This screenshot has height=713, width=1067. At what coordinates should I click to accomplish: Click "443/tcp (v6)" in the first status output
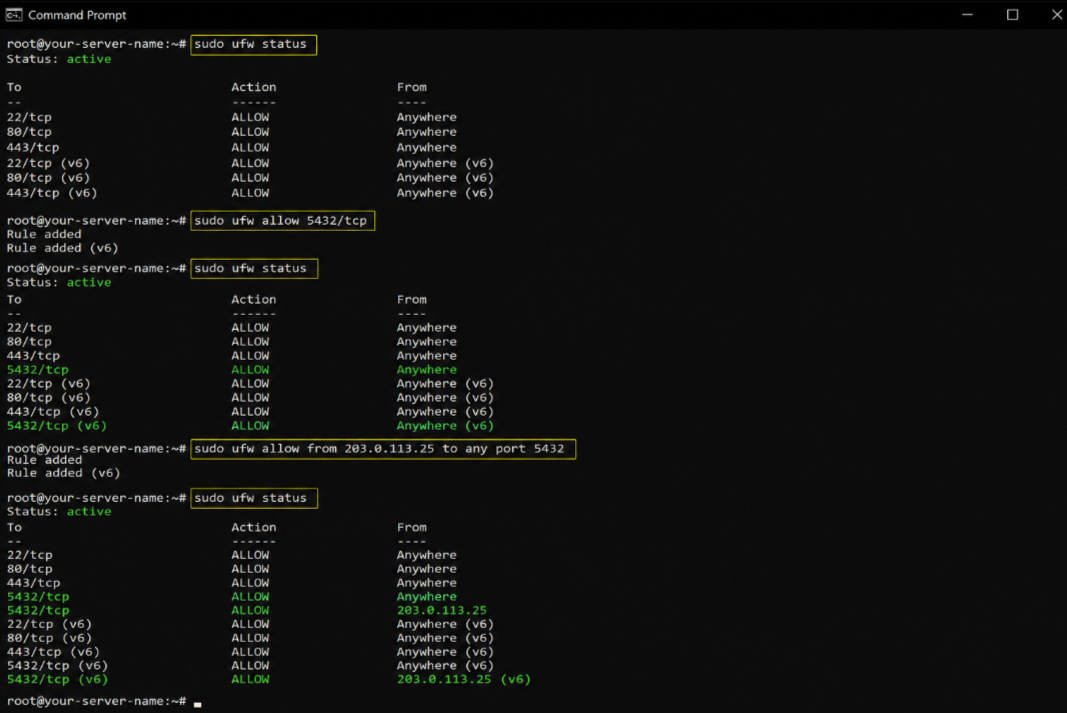[52, 193]
